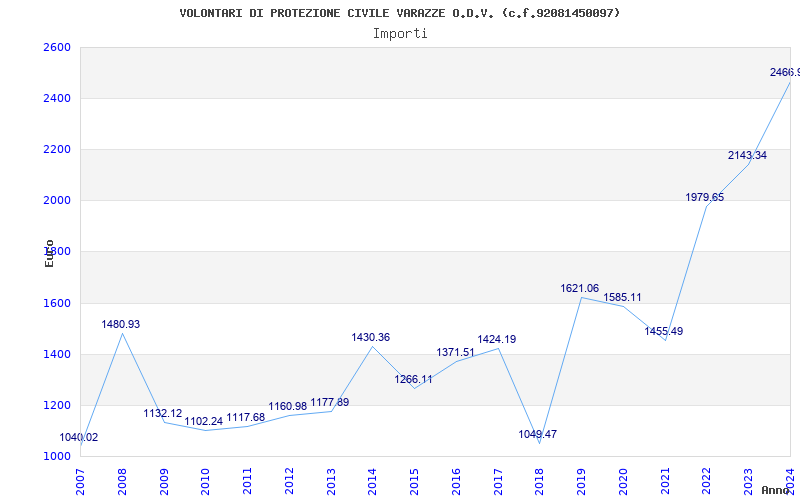Click the x-axis year 2013
The height and width of the screenshot is (500, 800).
tap(331, 482)
